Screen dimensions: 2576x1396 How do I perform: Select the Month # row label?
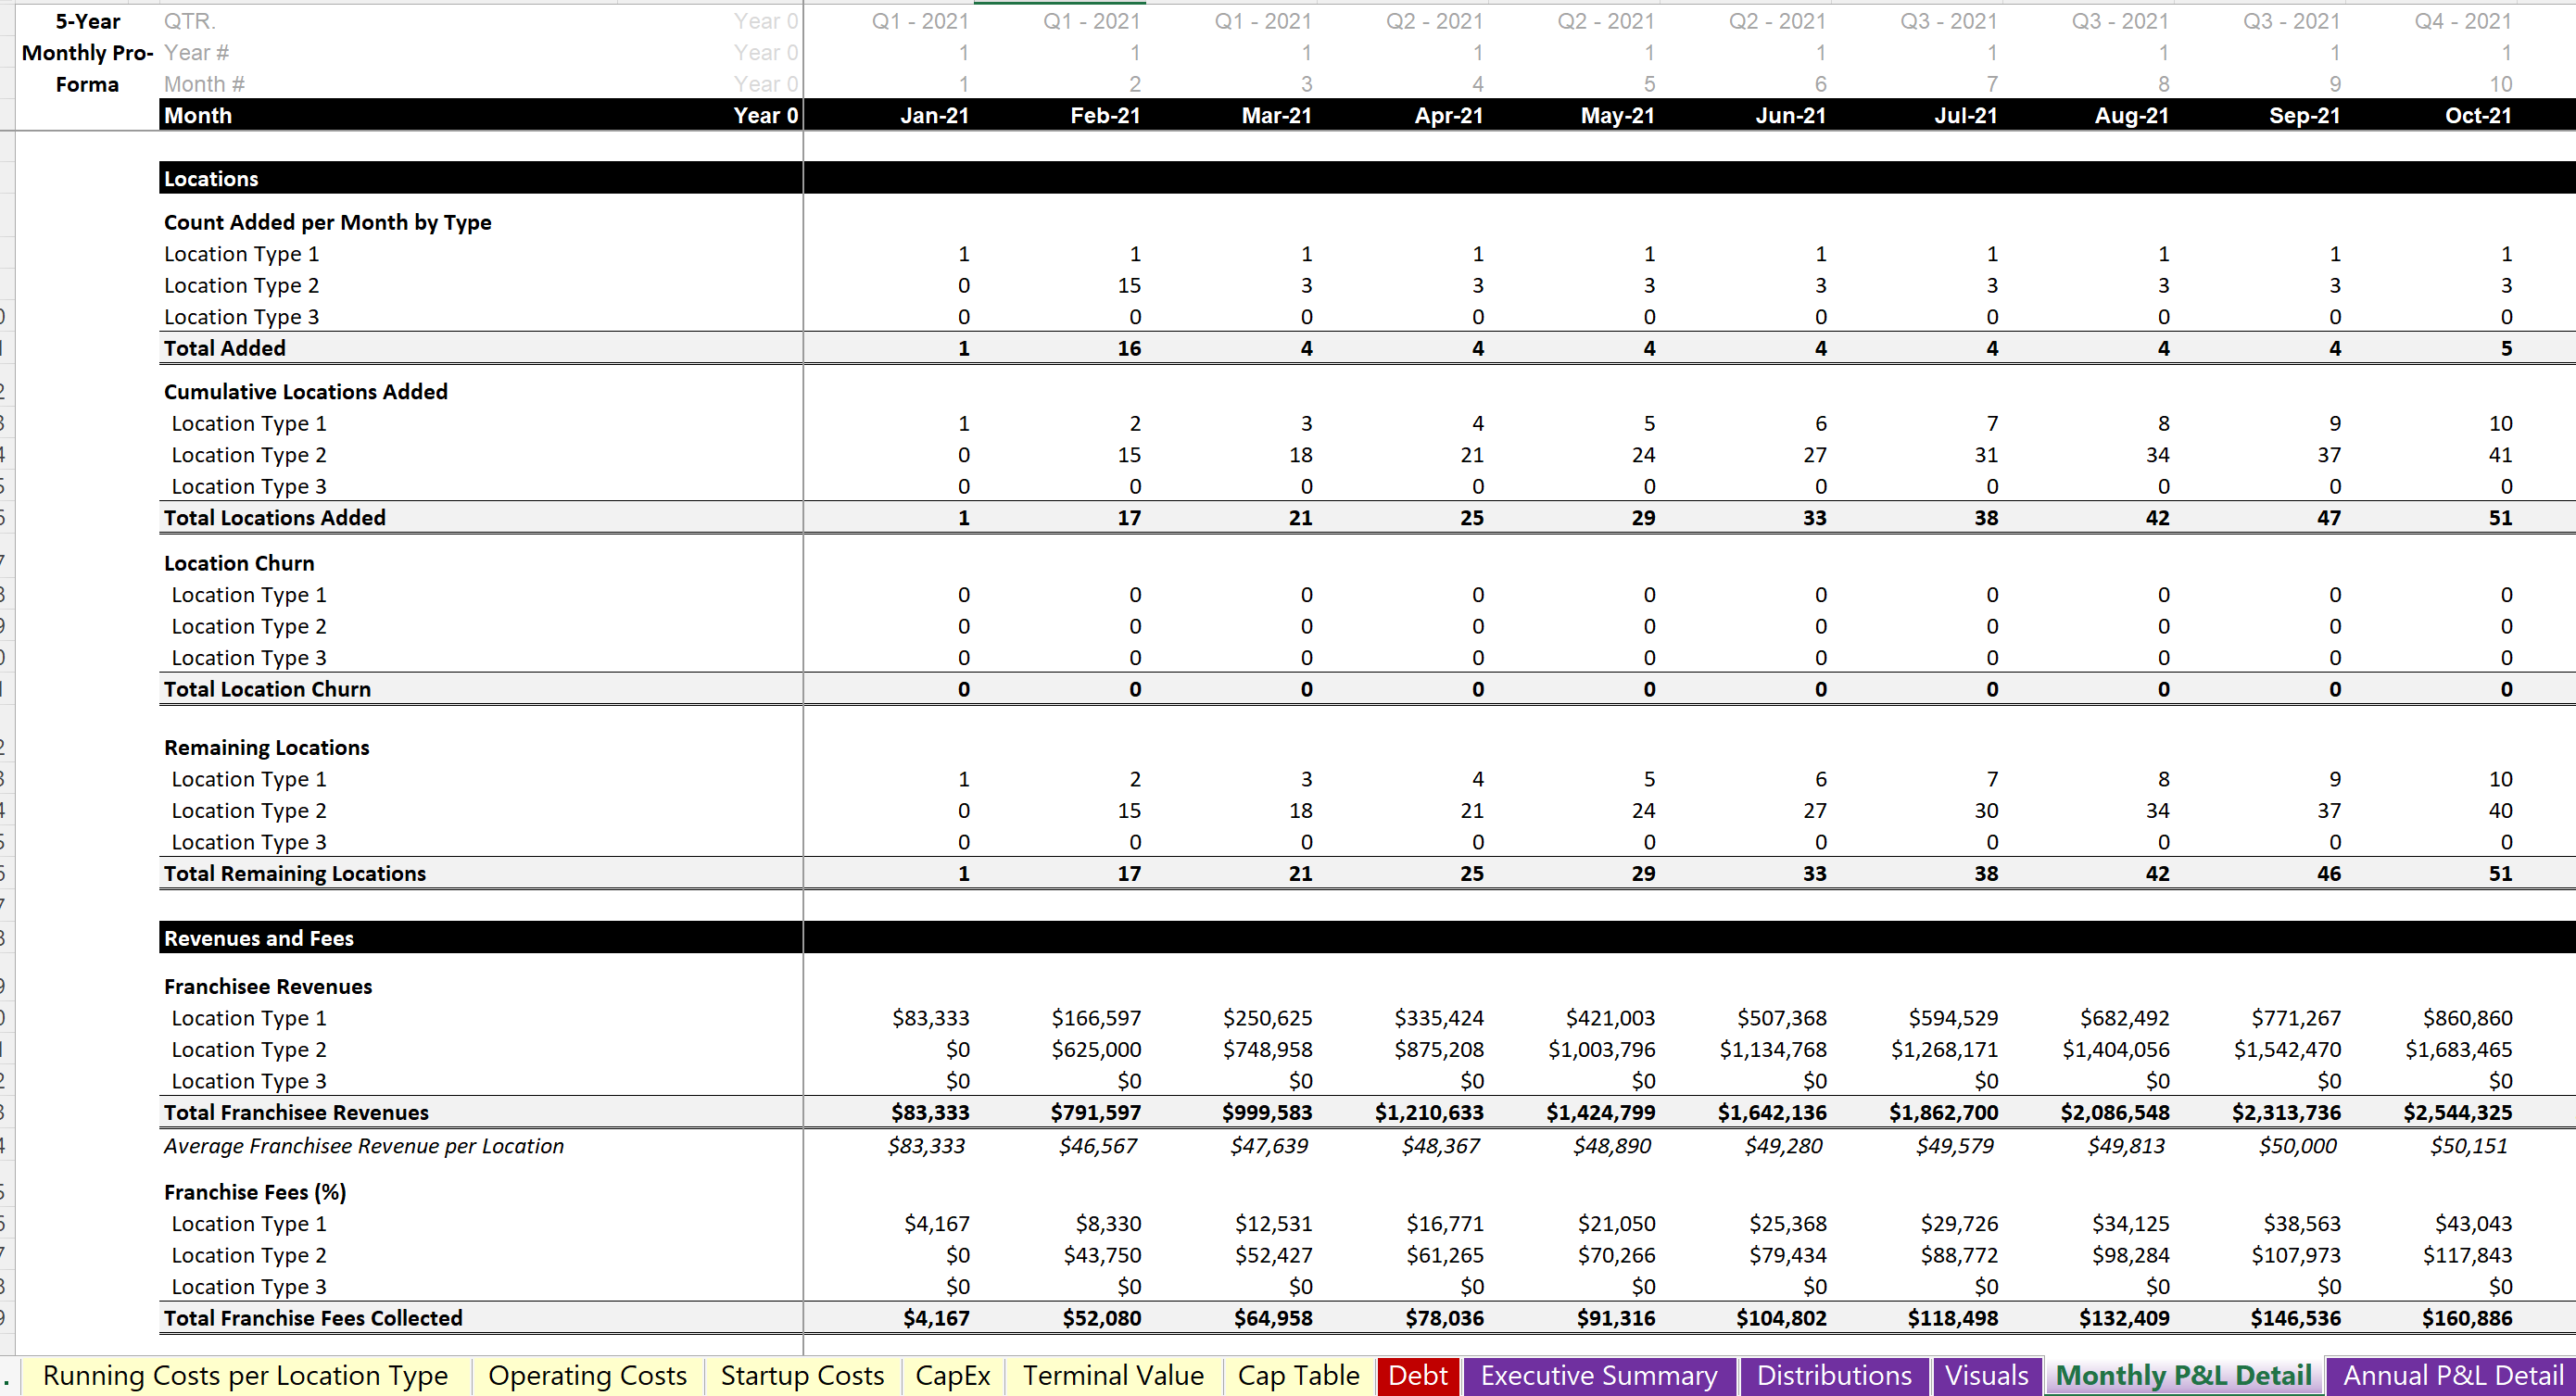tap(204, 84)
